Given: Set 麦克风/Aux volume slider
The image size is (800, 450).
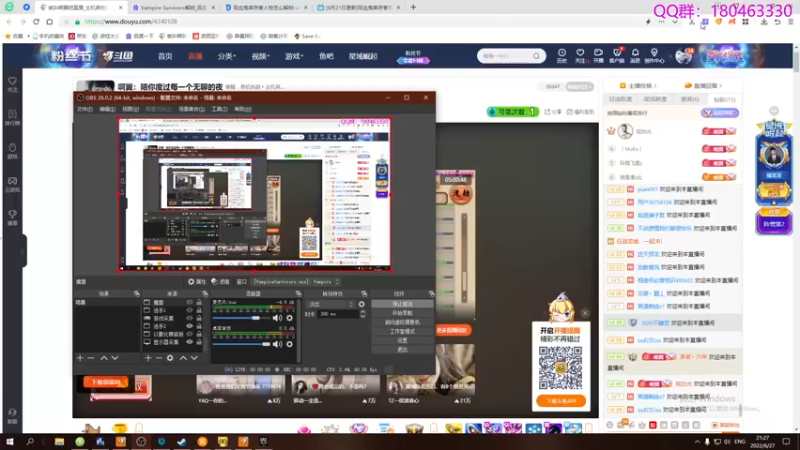Looking at the screenshot, I should 241,318.
